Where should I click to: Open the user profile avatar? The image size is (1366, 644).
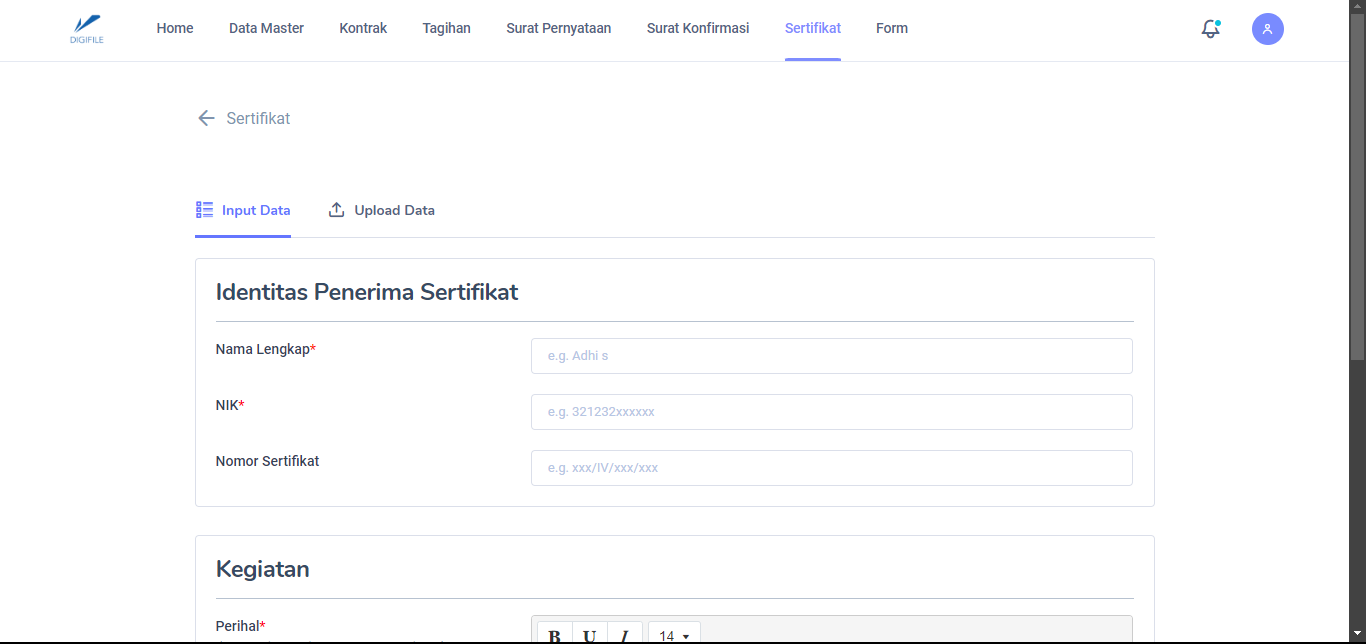pyautogui.click(x=1267, y=29)
